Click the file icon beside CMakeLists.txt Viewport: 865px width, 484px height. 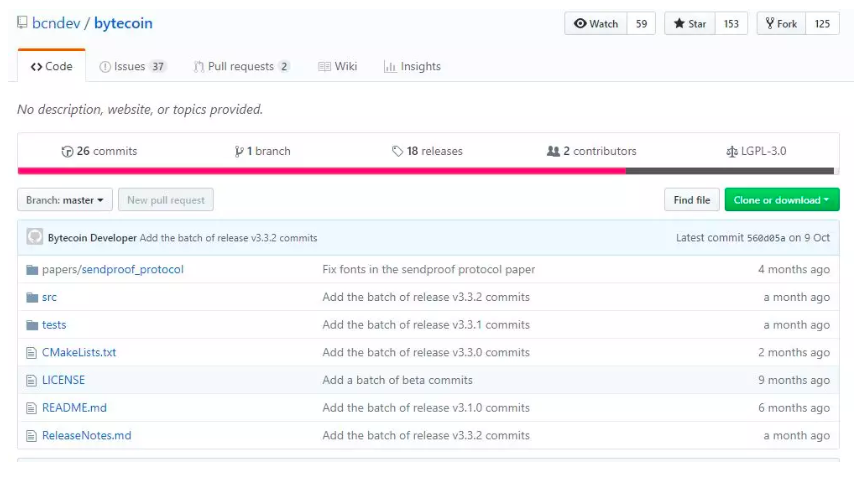click(x=31, y=353)
